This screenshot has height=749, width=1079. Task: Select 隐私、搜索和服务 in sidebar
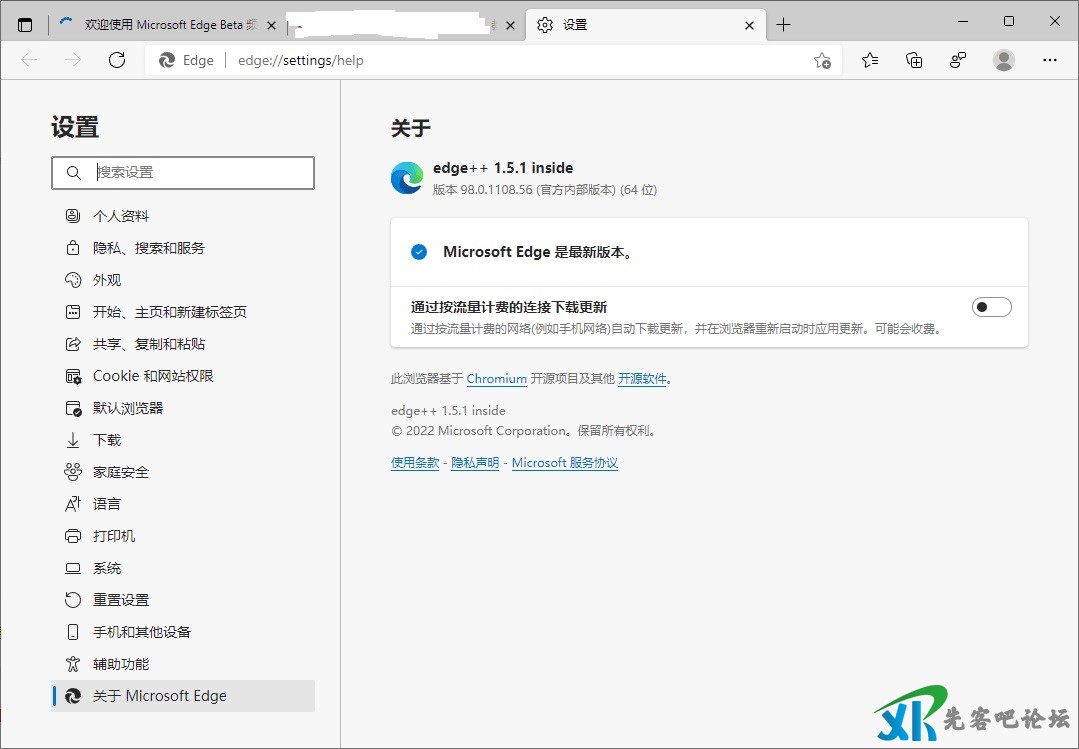tap(148, 248)
